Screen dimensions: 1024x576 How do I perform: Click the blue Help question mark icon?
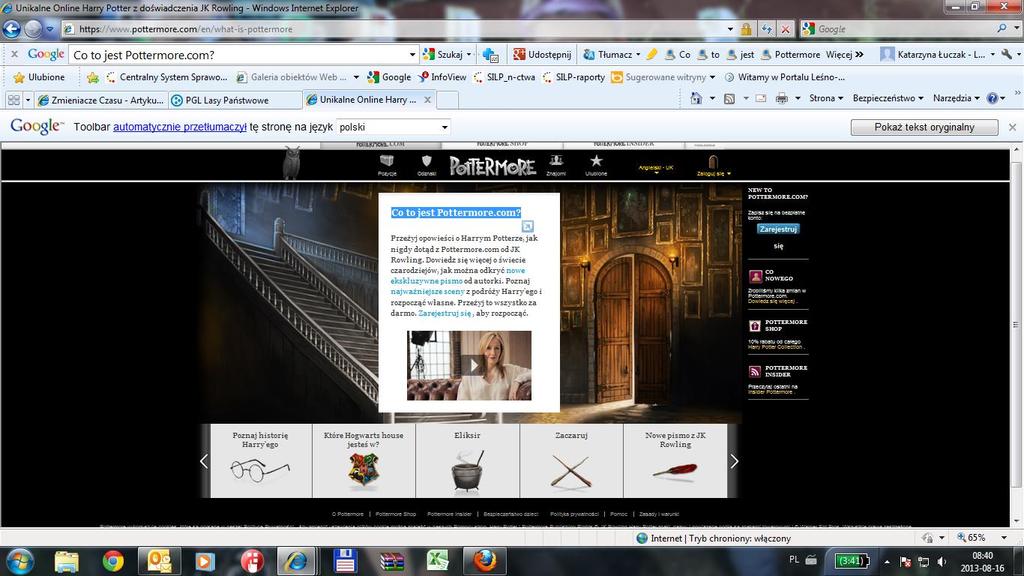993,98
